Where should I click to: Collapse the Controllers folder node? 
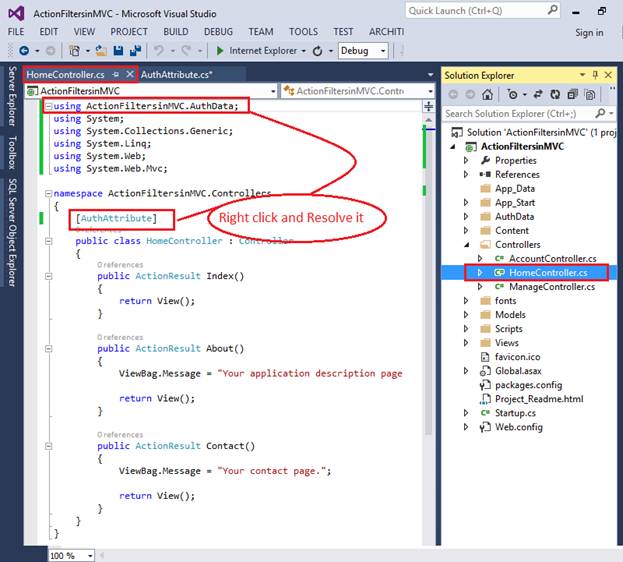pyautogui.click(x=465, y=245)
